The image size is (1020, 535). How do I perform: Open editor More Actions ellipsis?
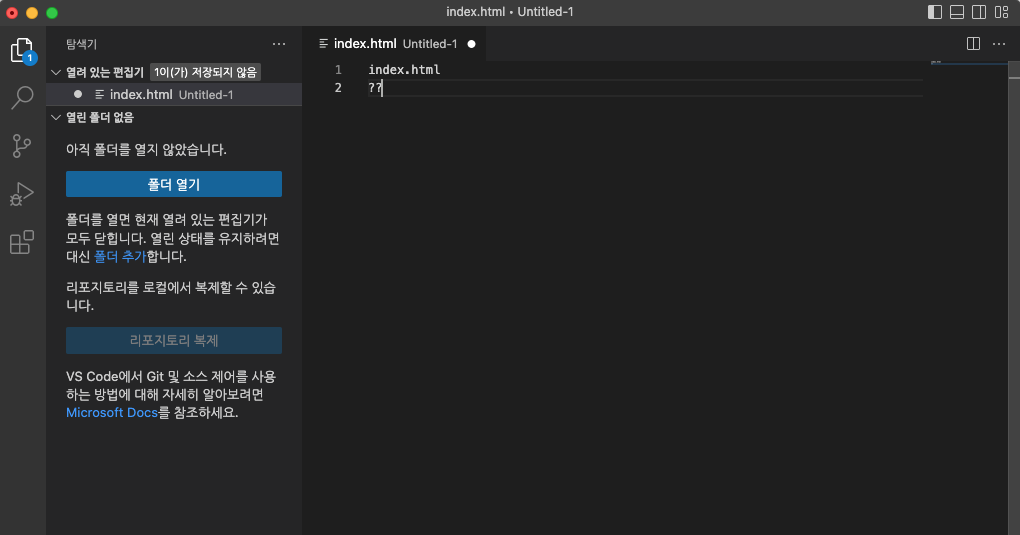point(999,44)
